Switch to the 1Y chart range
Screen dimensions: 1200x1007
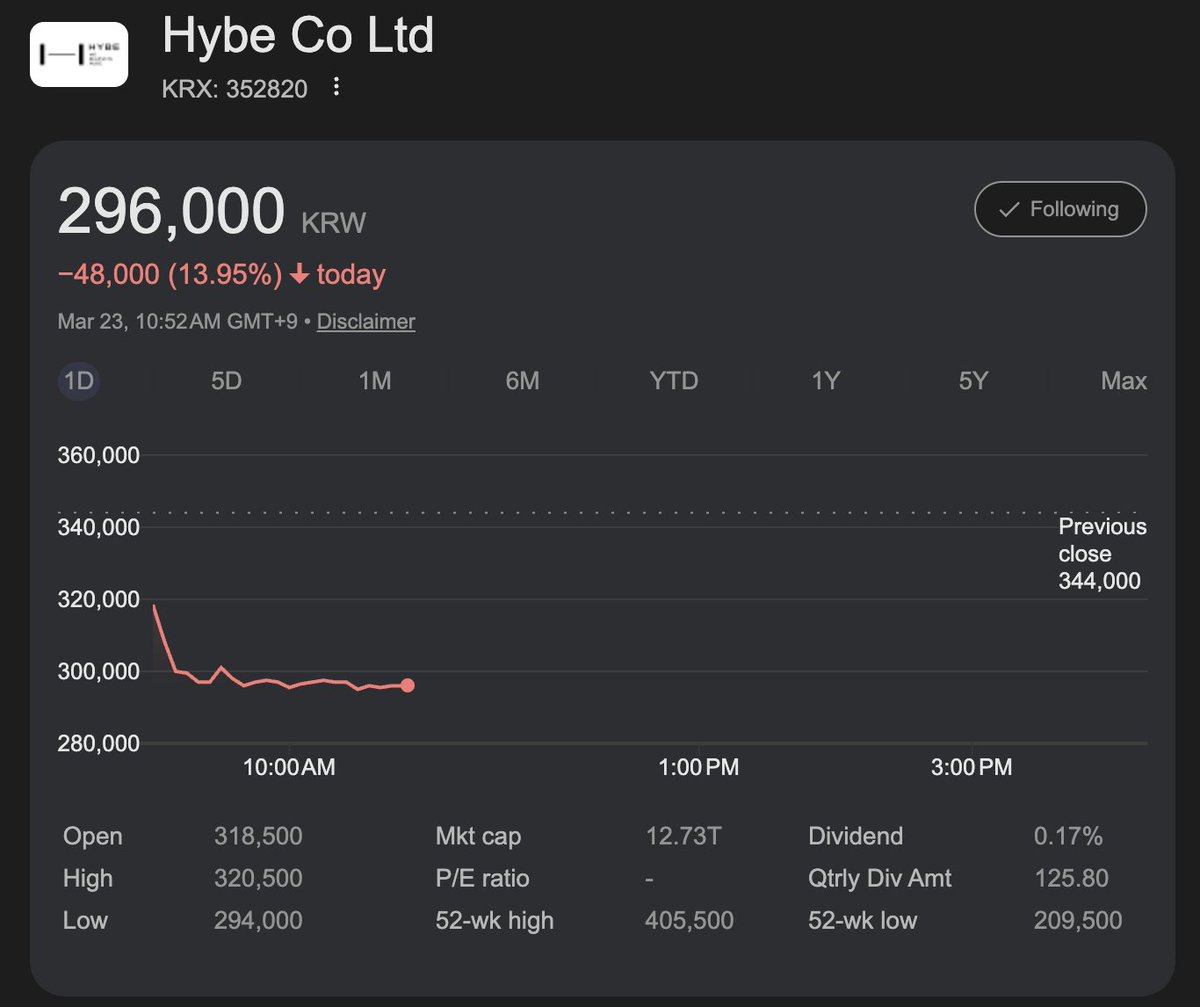coord(825,381)
